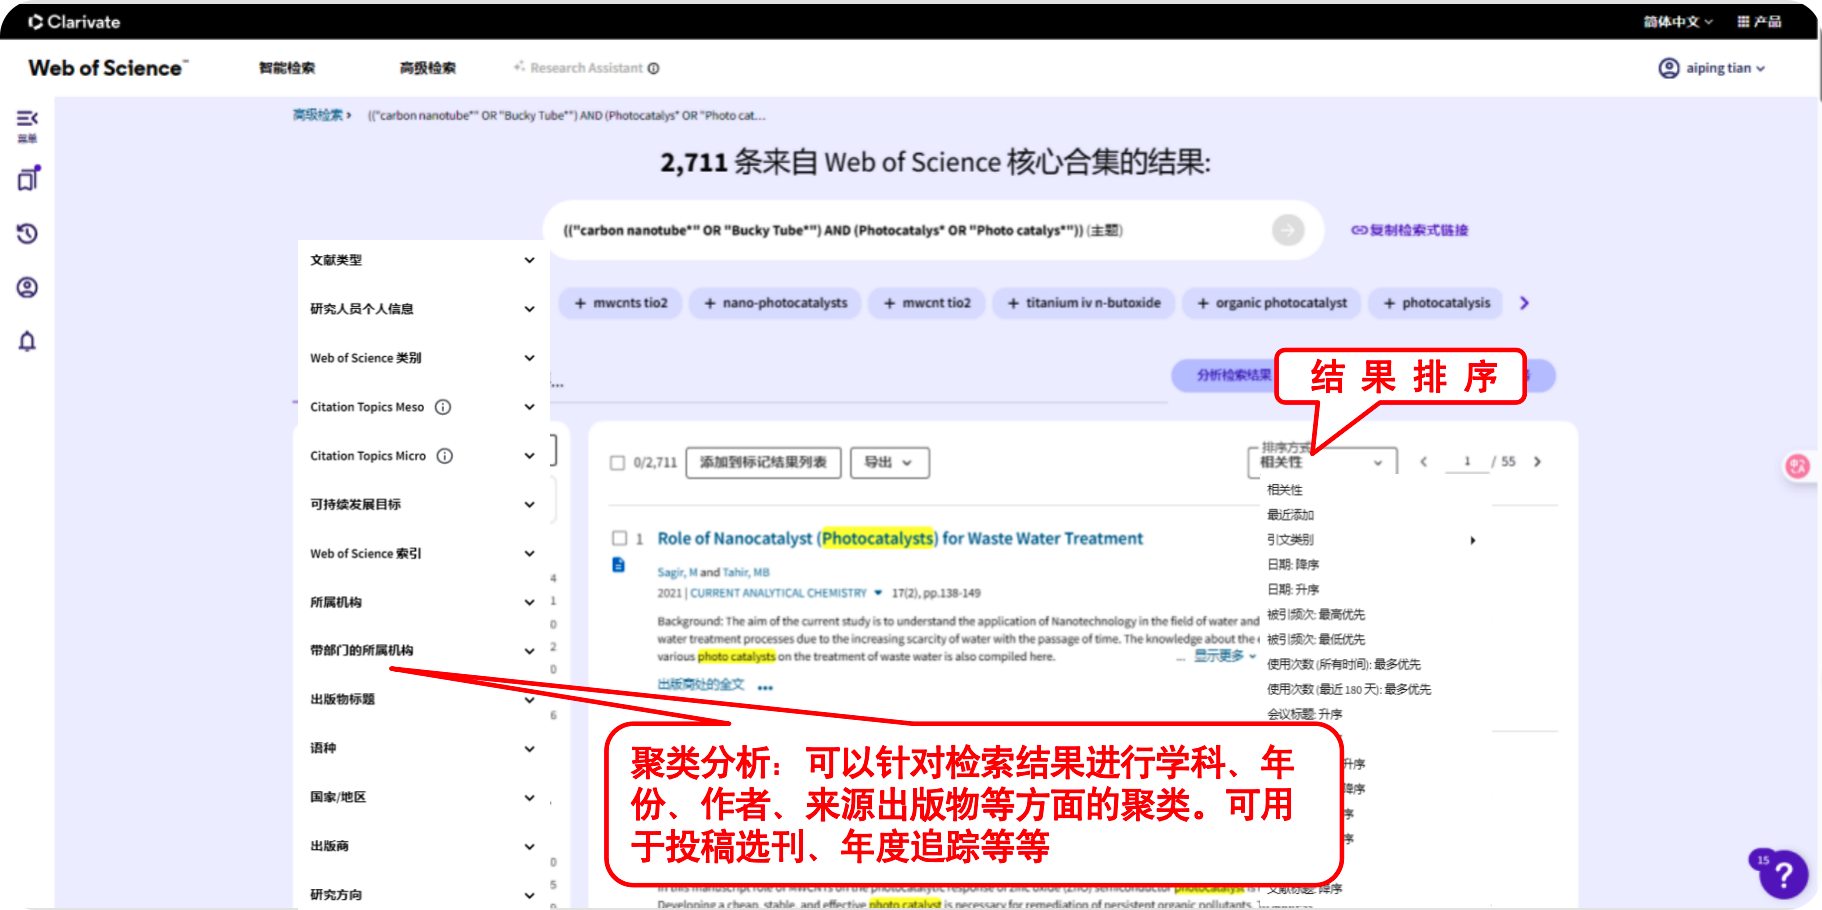Go to previous results page
Screen dimensions: 1822x910
(x=1423, y=462)
